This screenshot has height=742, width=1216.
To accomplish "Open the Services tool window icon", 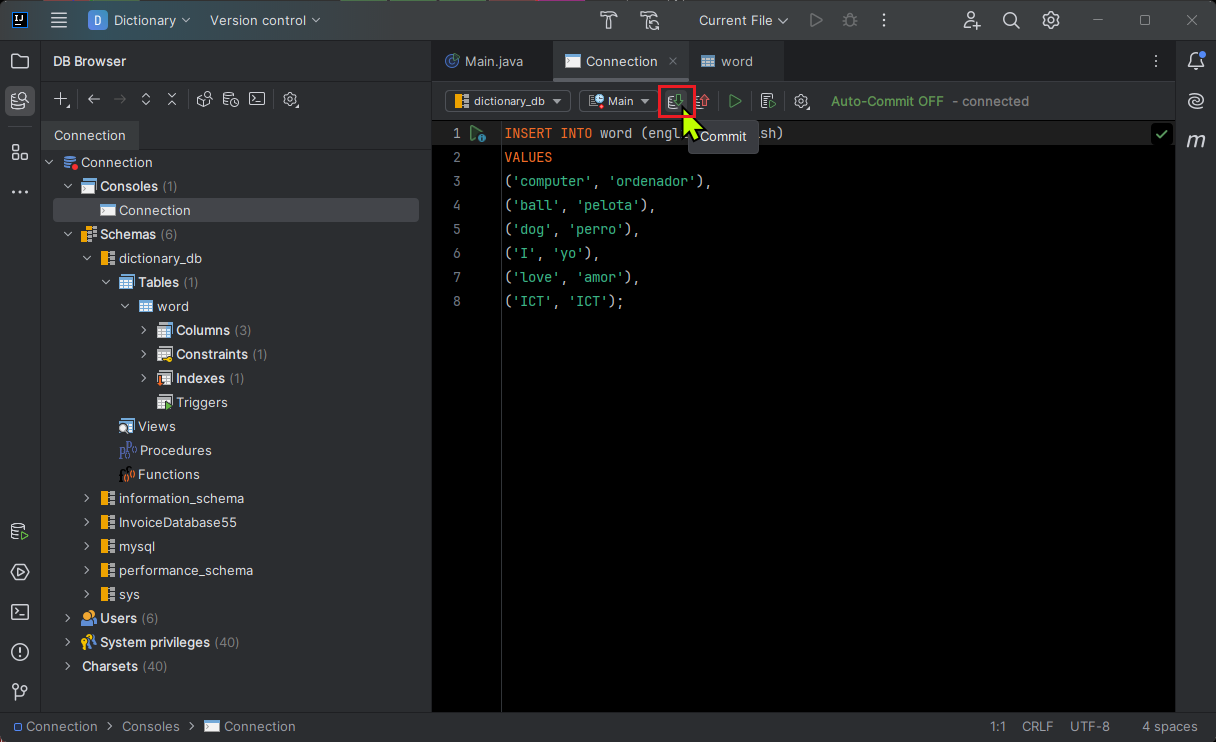I will tap(19, 572).
